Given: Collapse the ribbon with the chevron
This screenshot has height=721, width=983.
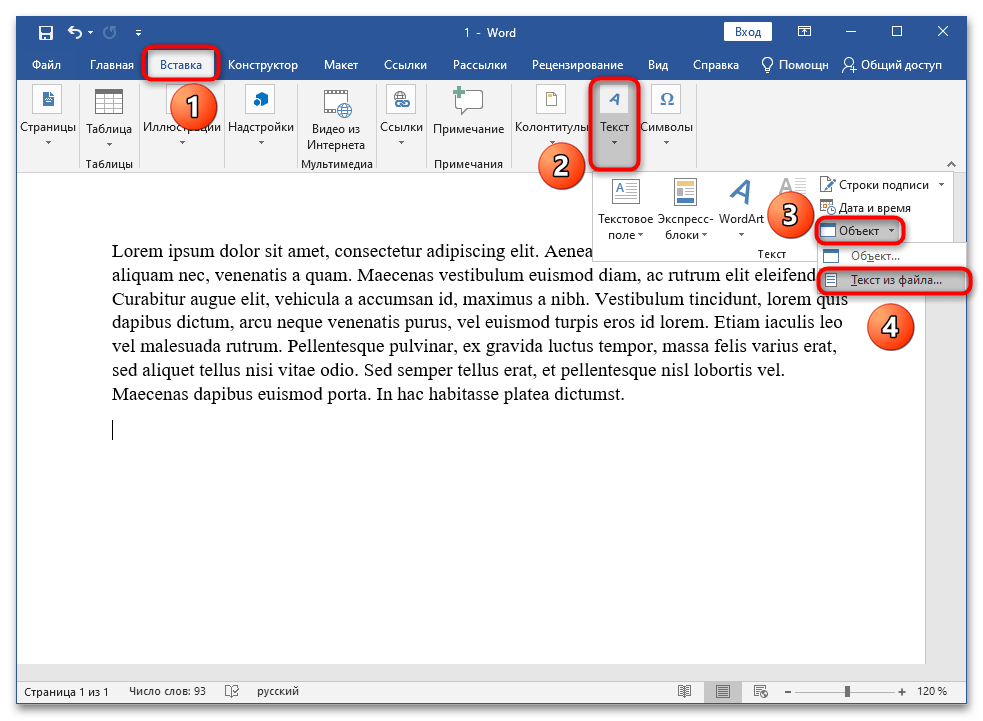Looking at the screenshot, I should point(951,164).
